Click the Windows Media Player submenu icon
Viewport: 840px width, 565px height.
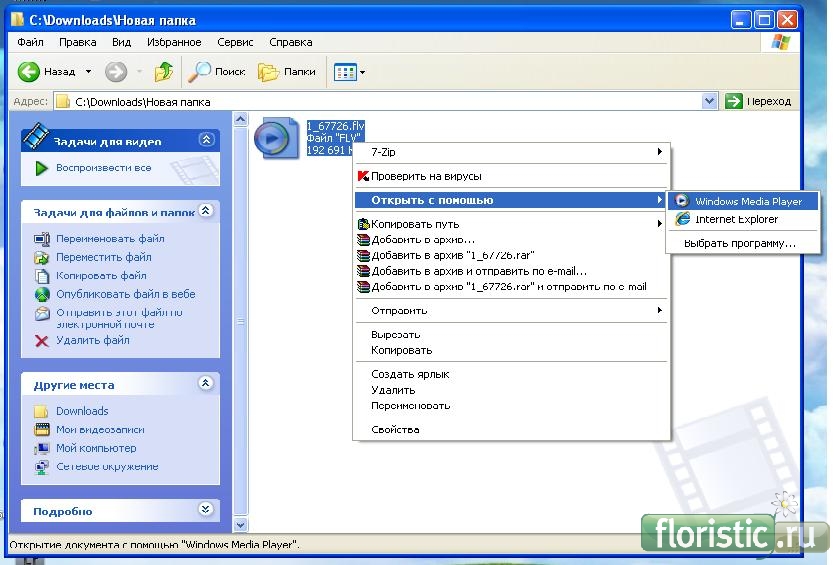coord(682,201)
